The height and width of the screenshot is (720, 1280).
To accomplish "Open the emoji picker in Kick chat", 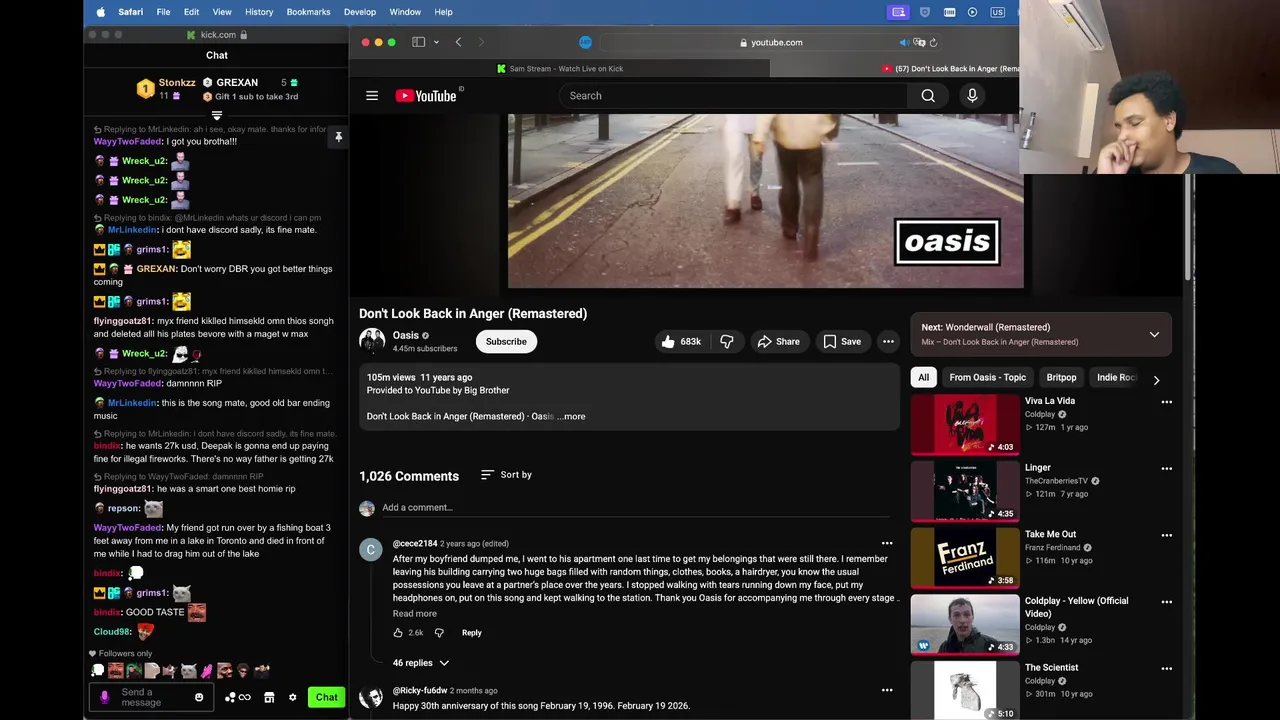I will click(199, 697).
